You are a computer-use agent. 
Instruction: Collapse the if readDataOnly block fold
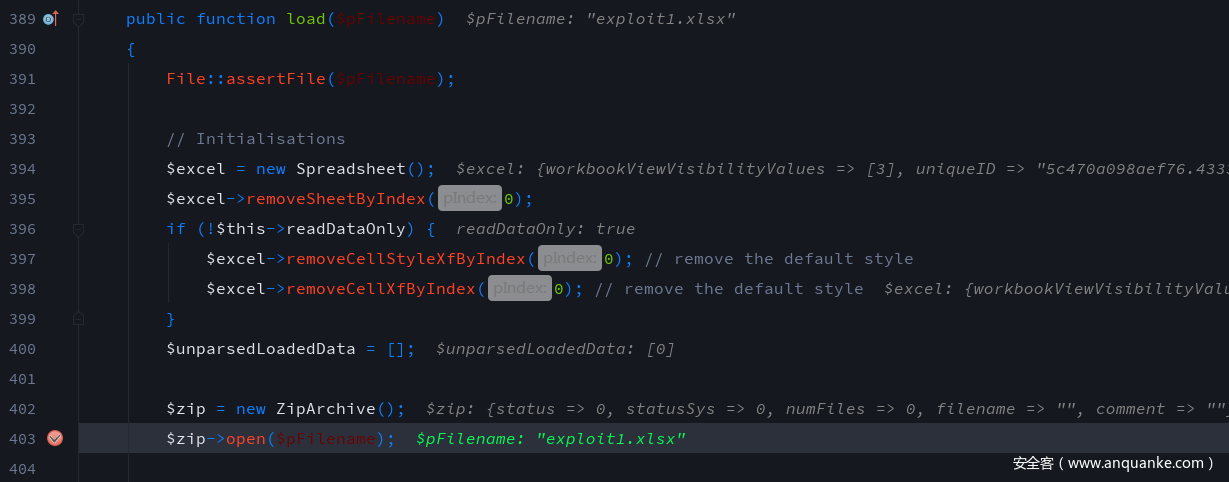click(79, 229)
